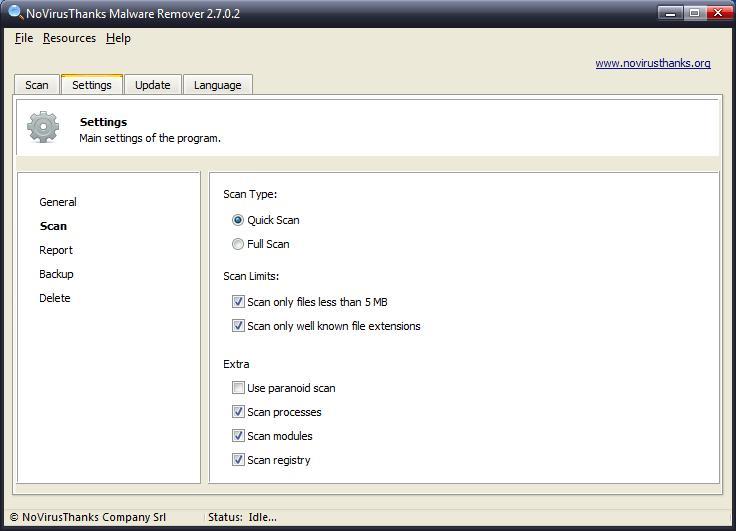
Task: Click the bold 'Settings' heading text
Action: pyautogui.click(x=103, y=122)
